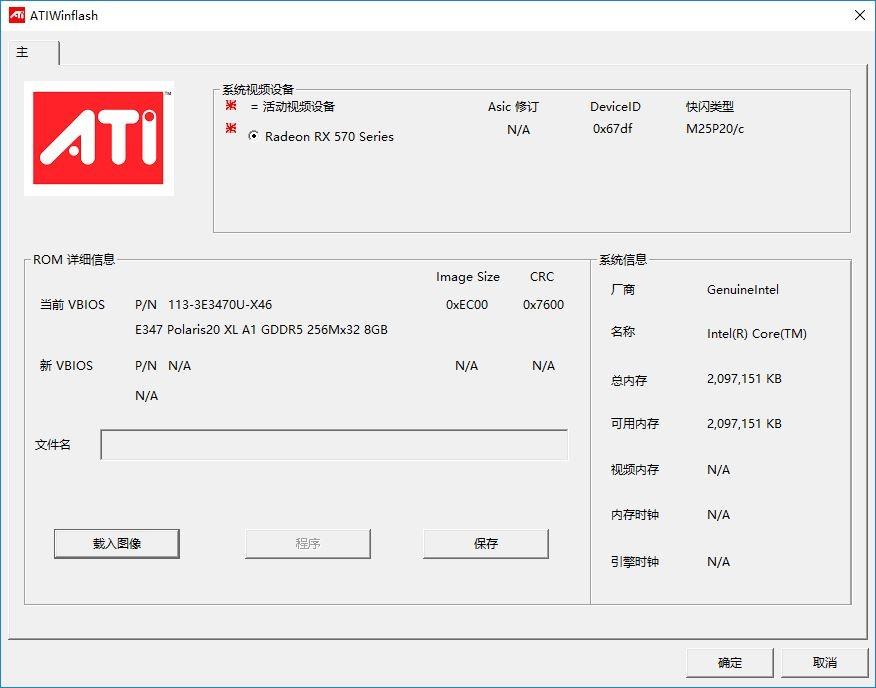Screen dimensions: 876x688
Task: Click the Image Size value 0xEC00
Action: pyautogui.click(x=467, y=305)
